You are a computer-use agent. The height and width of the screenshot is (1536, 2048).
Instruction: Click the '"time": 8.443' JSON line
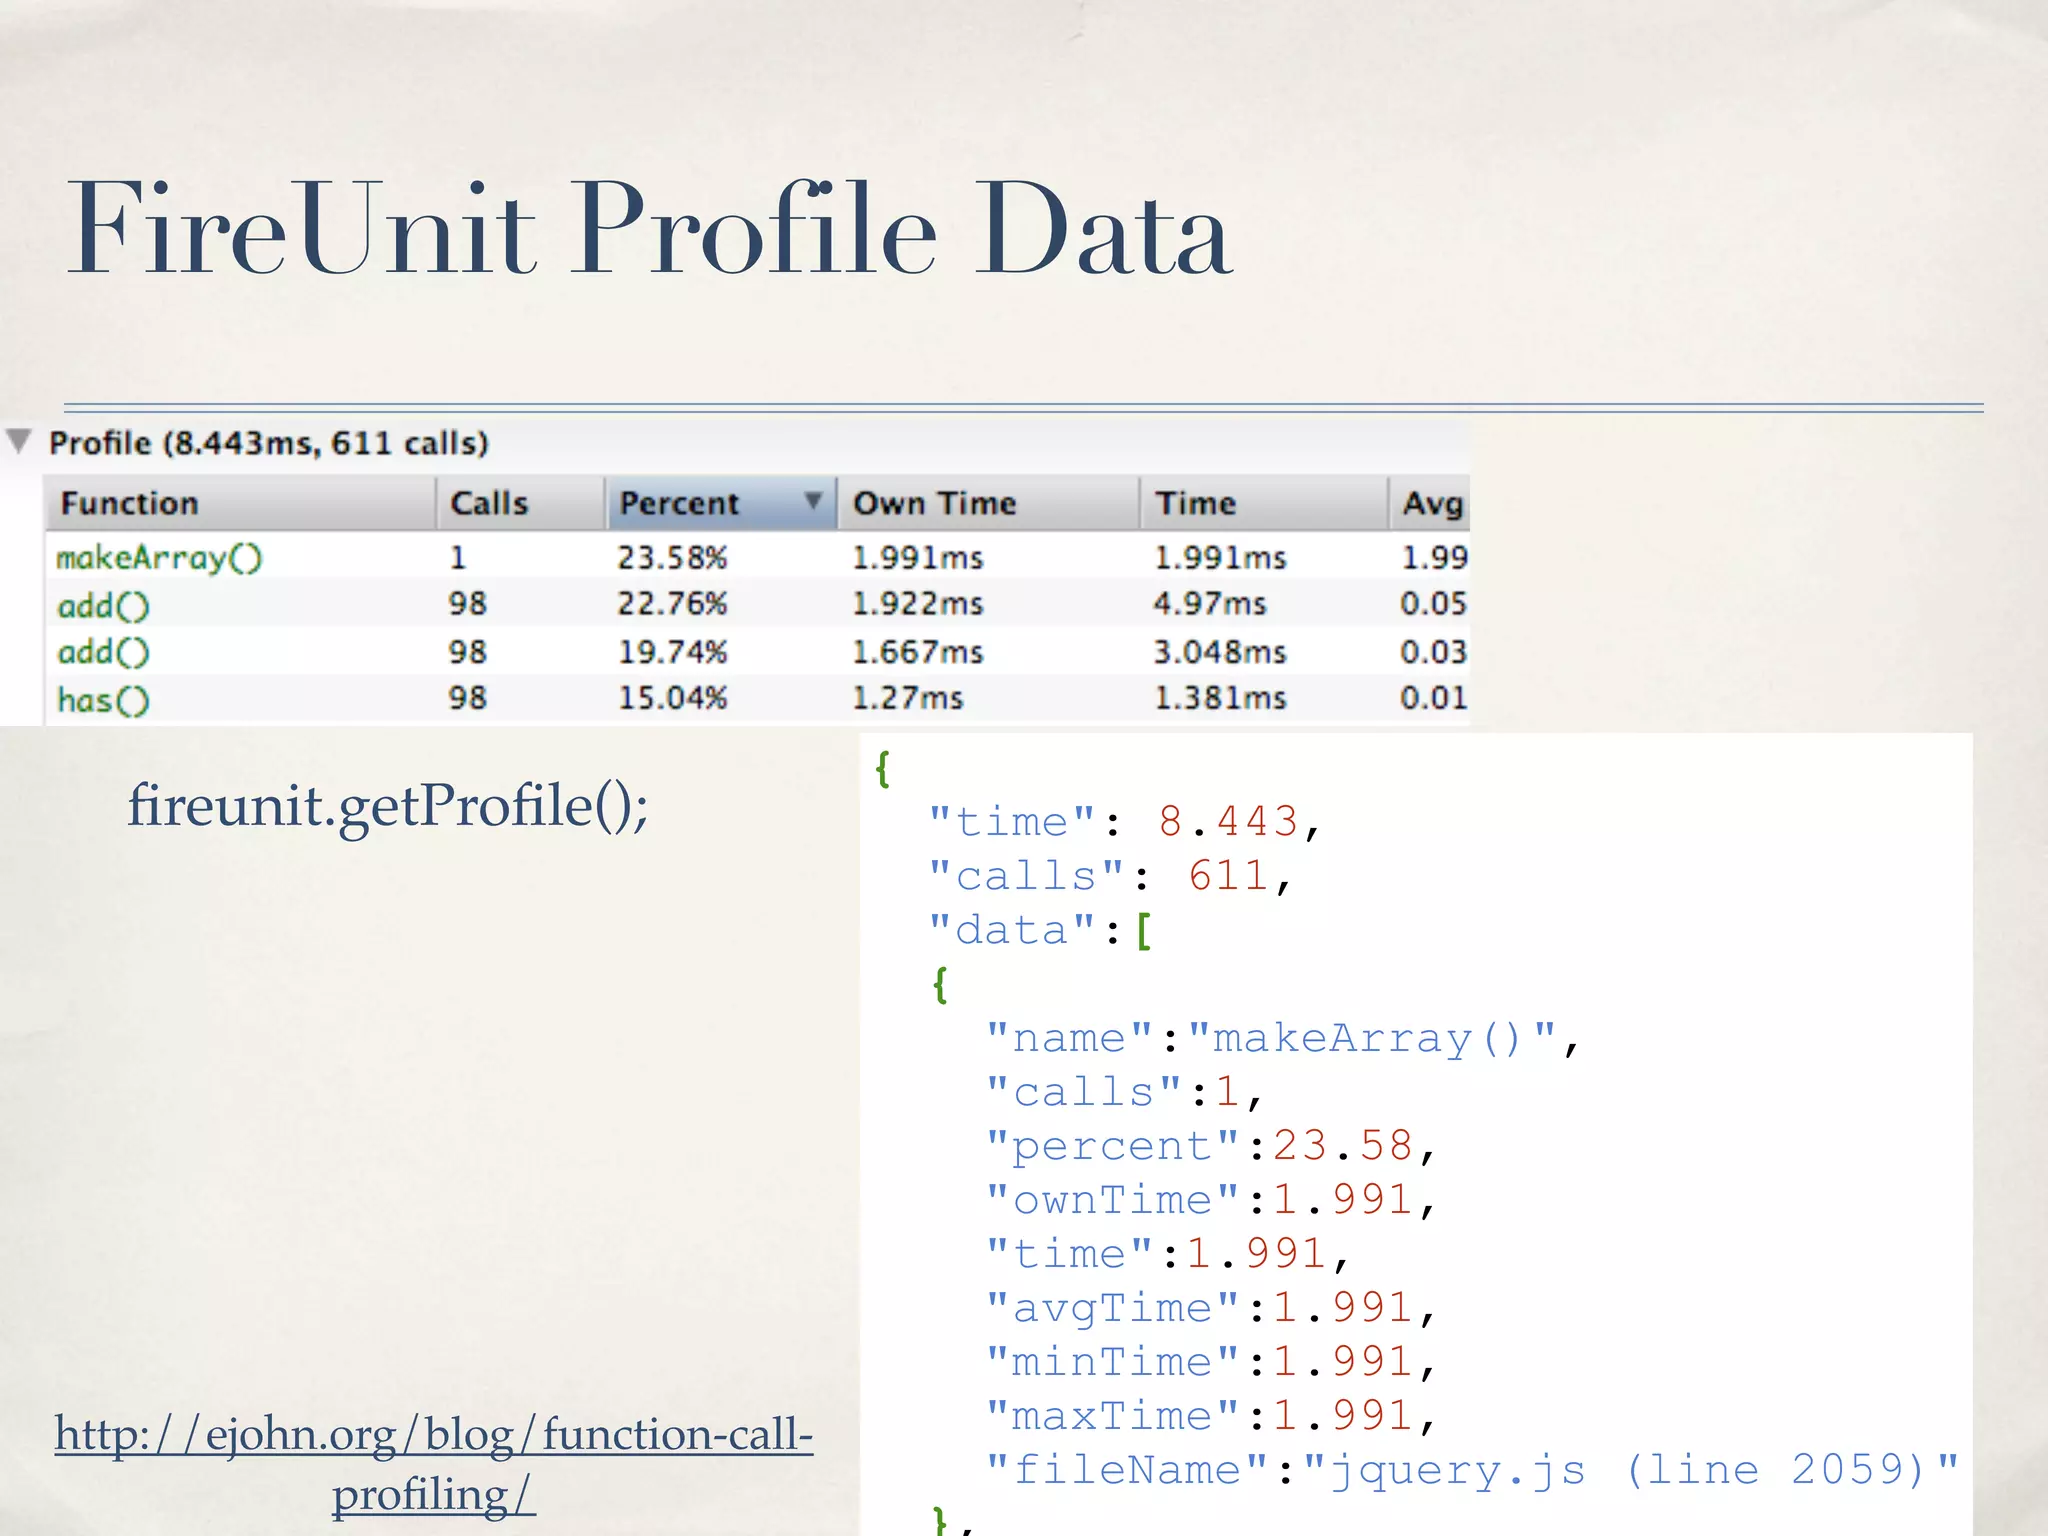point(1126,822)
